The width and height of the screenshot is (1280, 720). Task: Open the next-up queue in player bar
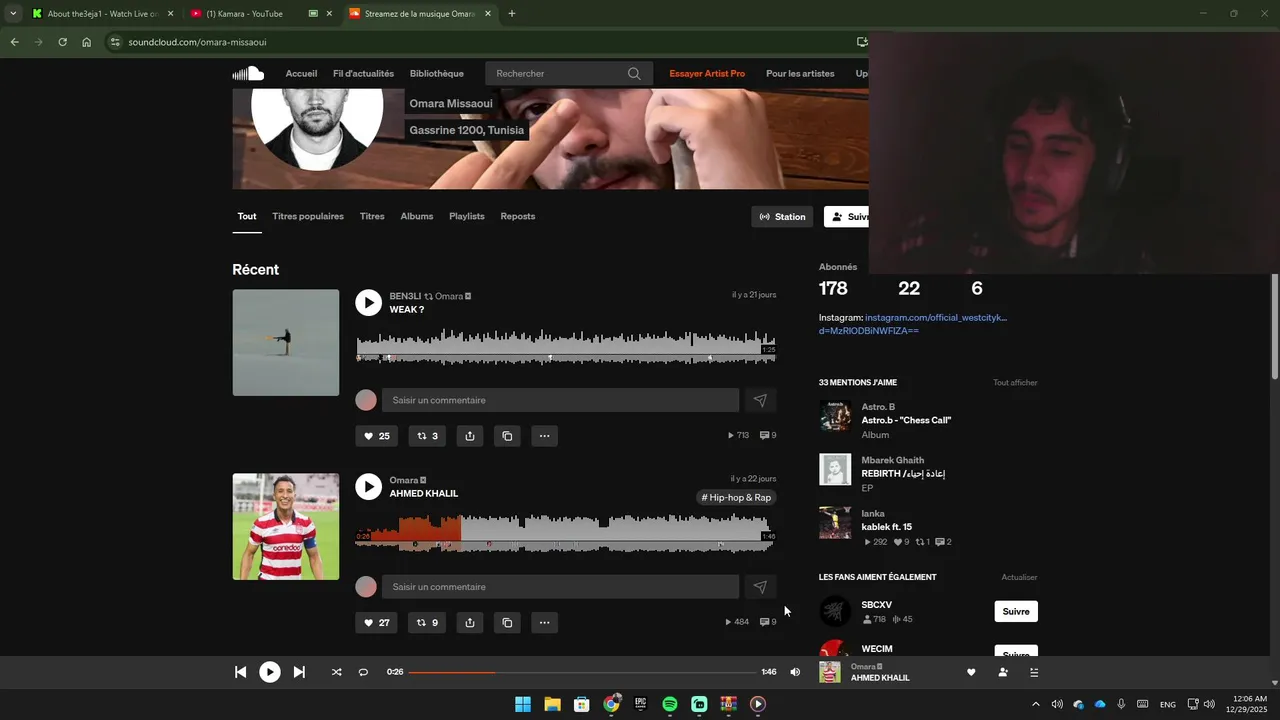coord(1034,672)
